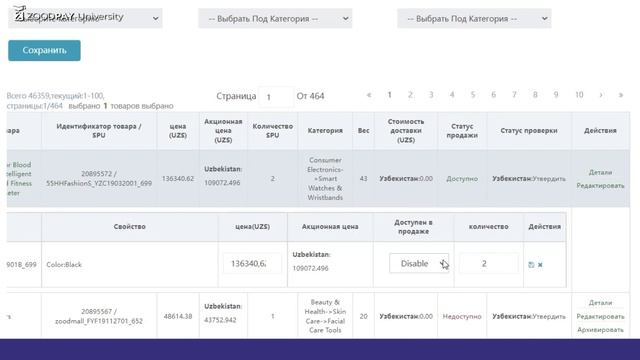640x360 pixels.
Task: Click the price value 48614.38
Action: tap(178, 316)
